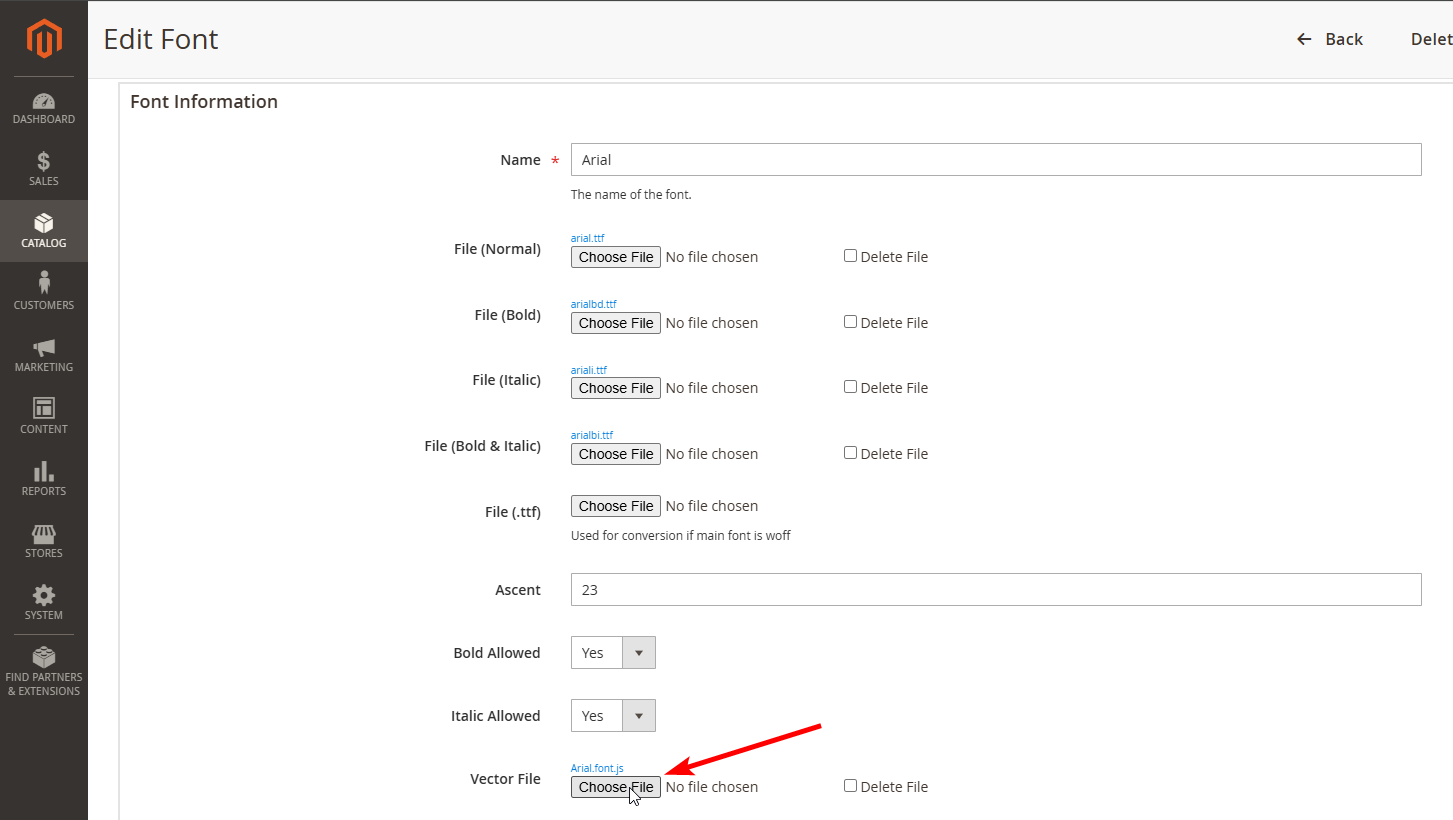The width and height of the screenshot is (1453, 820).
Task: Open the Customers person icon
Action: (44, 284)
